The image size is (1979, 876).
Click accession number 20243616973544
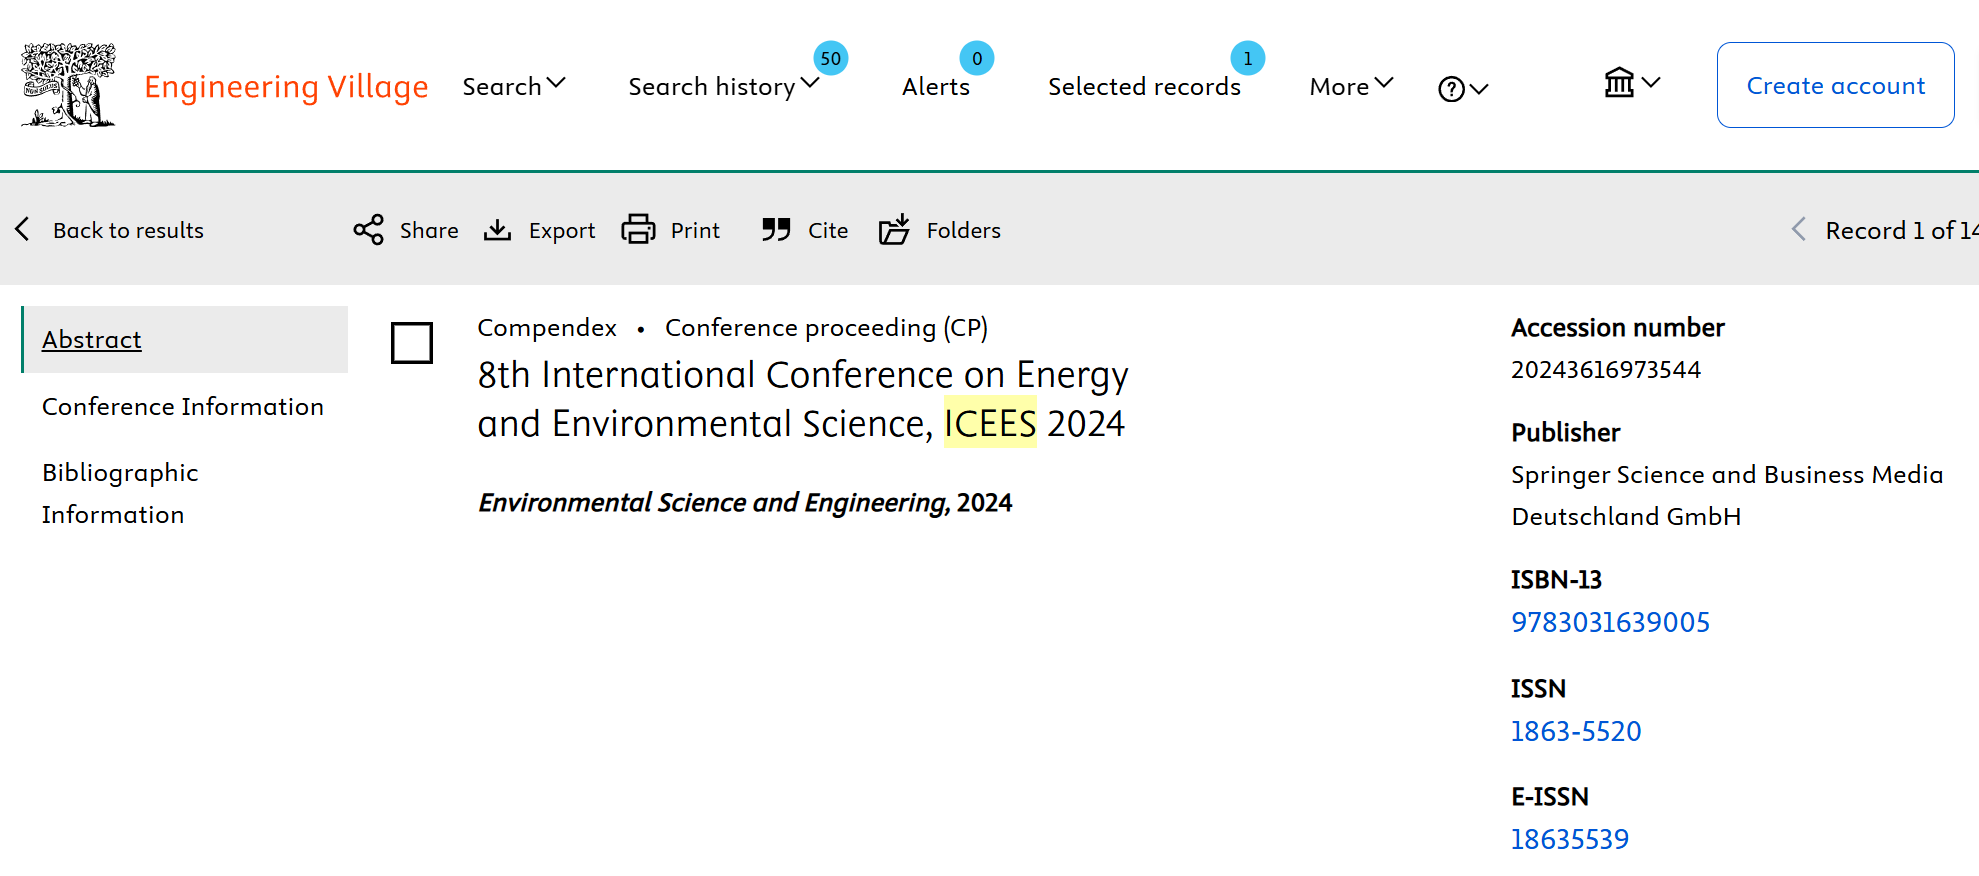(x=1606, y=370)
